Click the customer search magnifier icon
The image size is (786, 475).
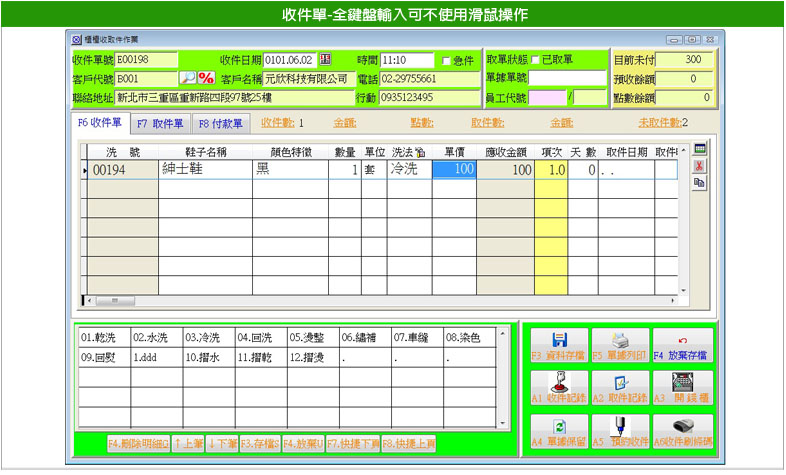[188, 78]
